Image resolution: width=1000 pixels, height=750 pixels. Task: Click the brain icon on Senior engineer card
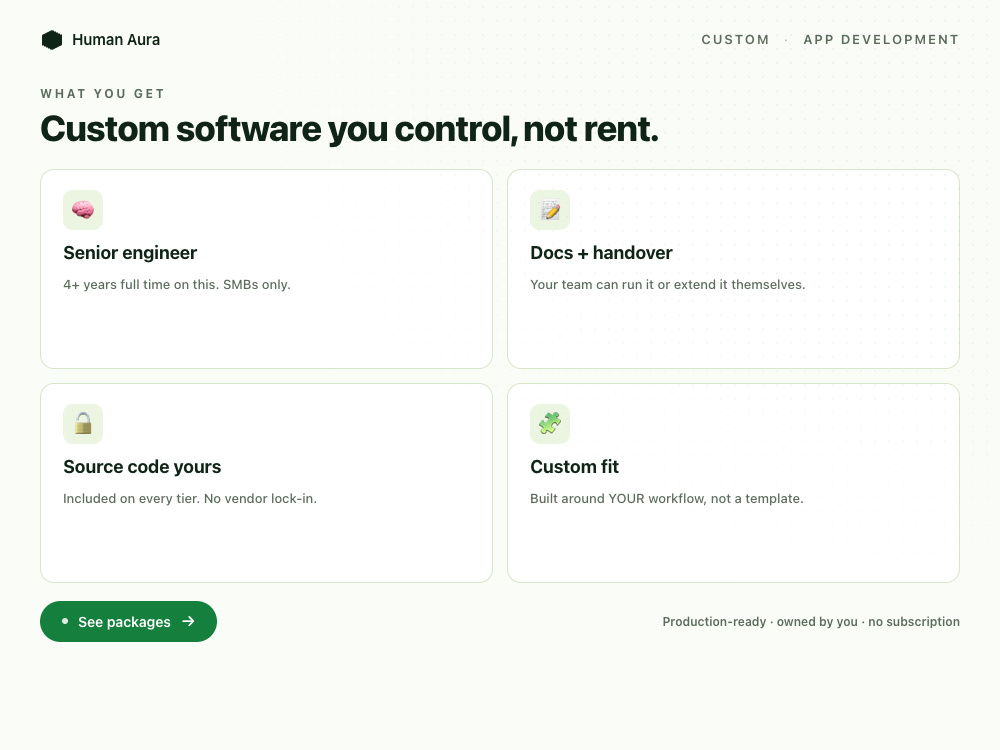click(83, 210)
